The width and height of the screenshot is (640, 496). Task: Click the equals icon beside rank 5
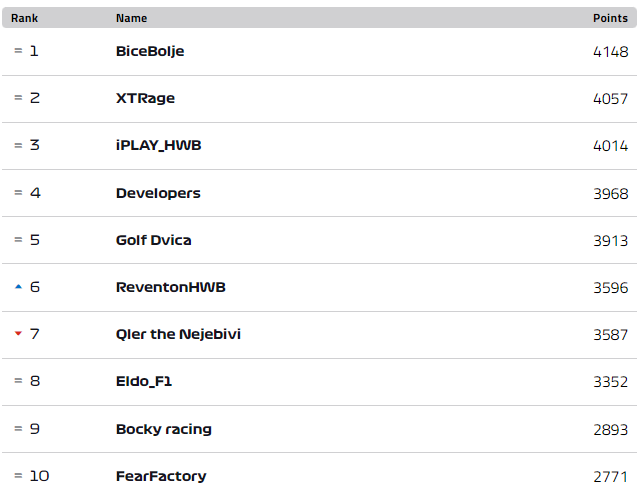coord(18,240)
